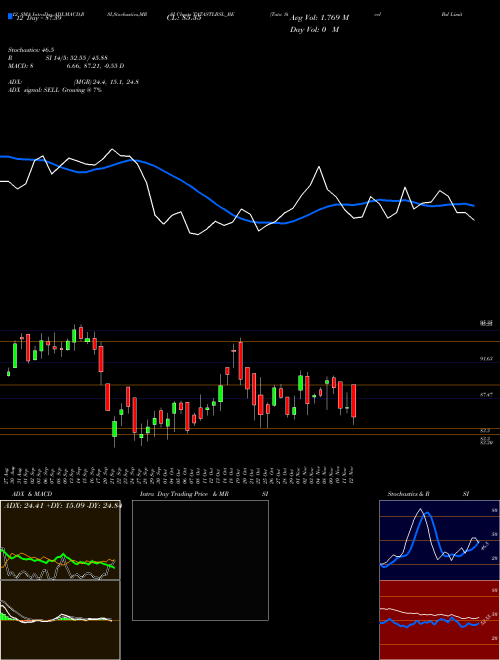Click the 91.63 price axis label

pos(486,359)
